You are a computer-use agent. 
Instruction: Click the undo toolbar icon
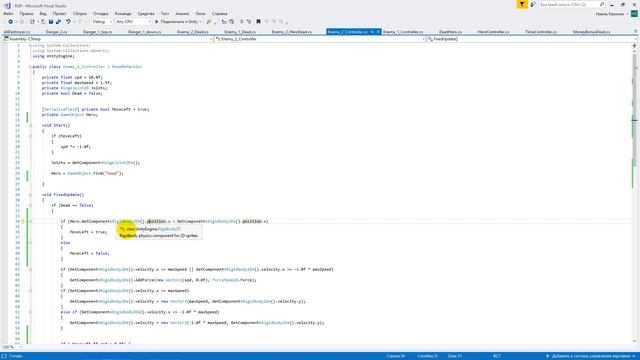coord(68,22)
